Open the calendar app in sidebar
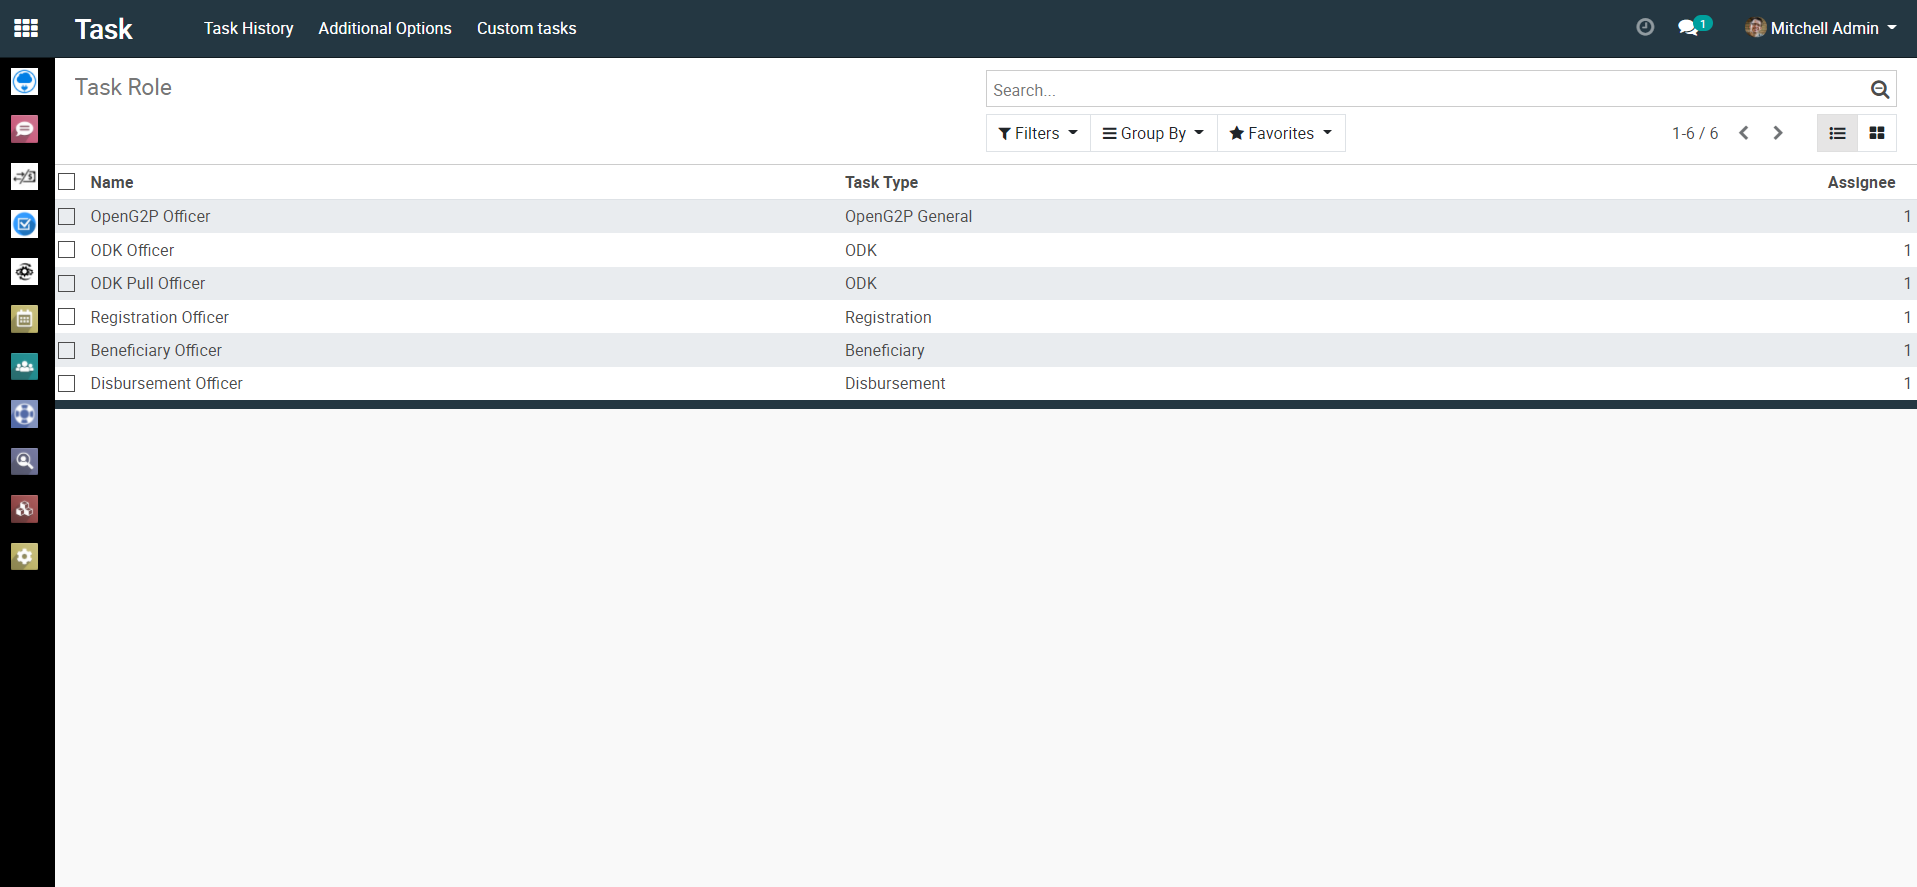Screen dimensions: 1917x887 click(25, 319)
